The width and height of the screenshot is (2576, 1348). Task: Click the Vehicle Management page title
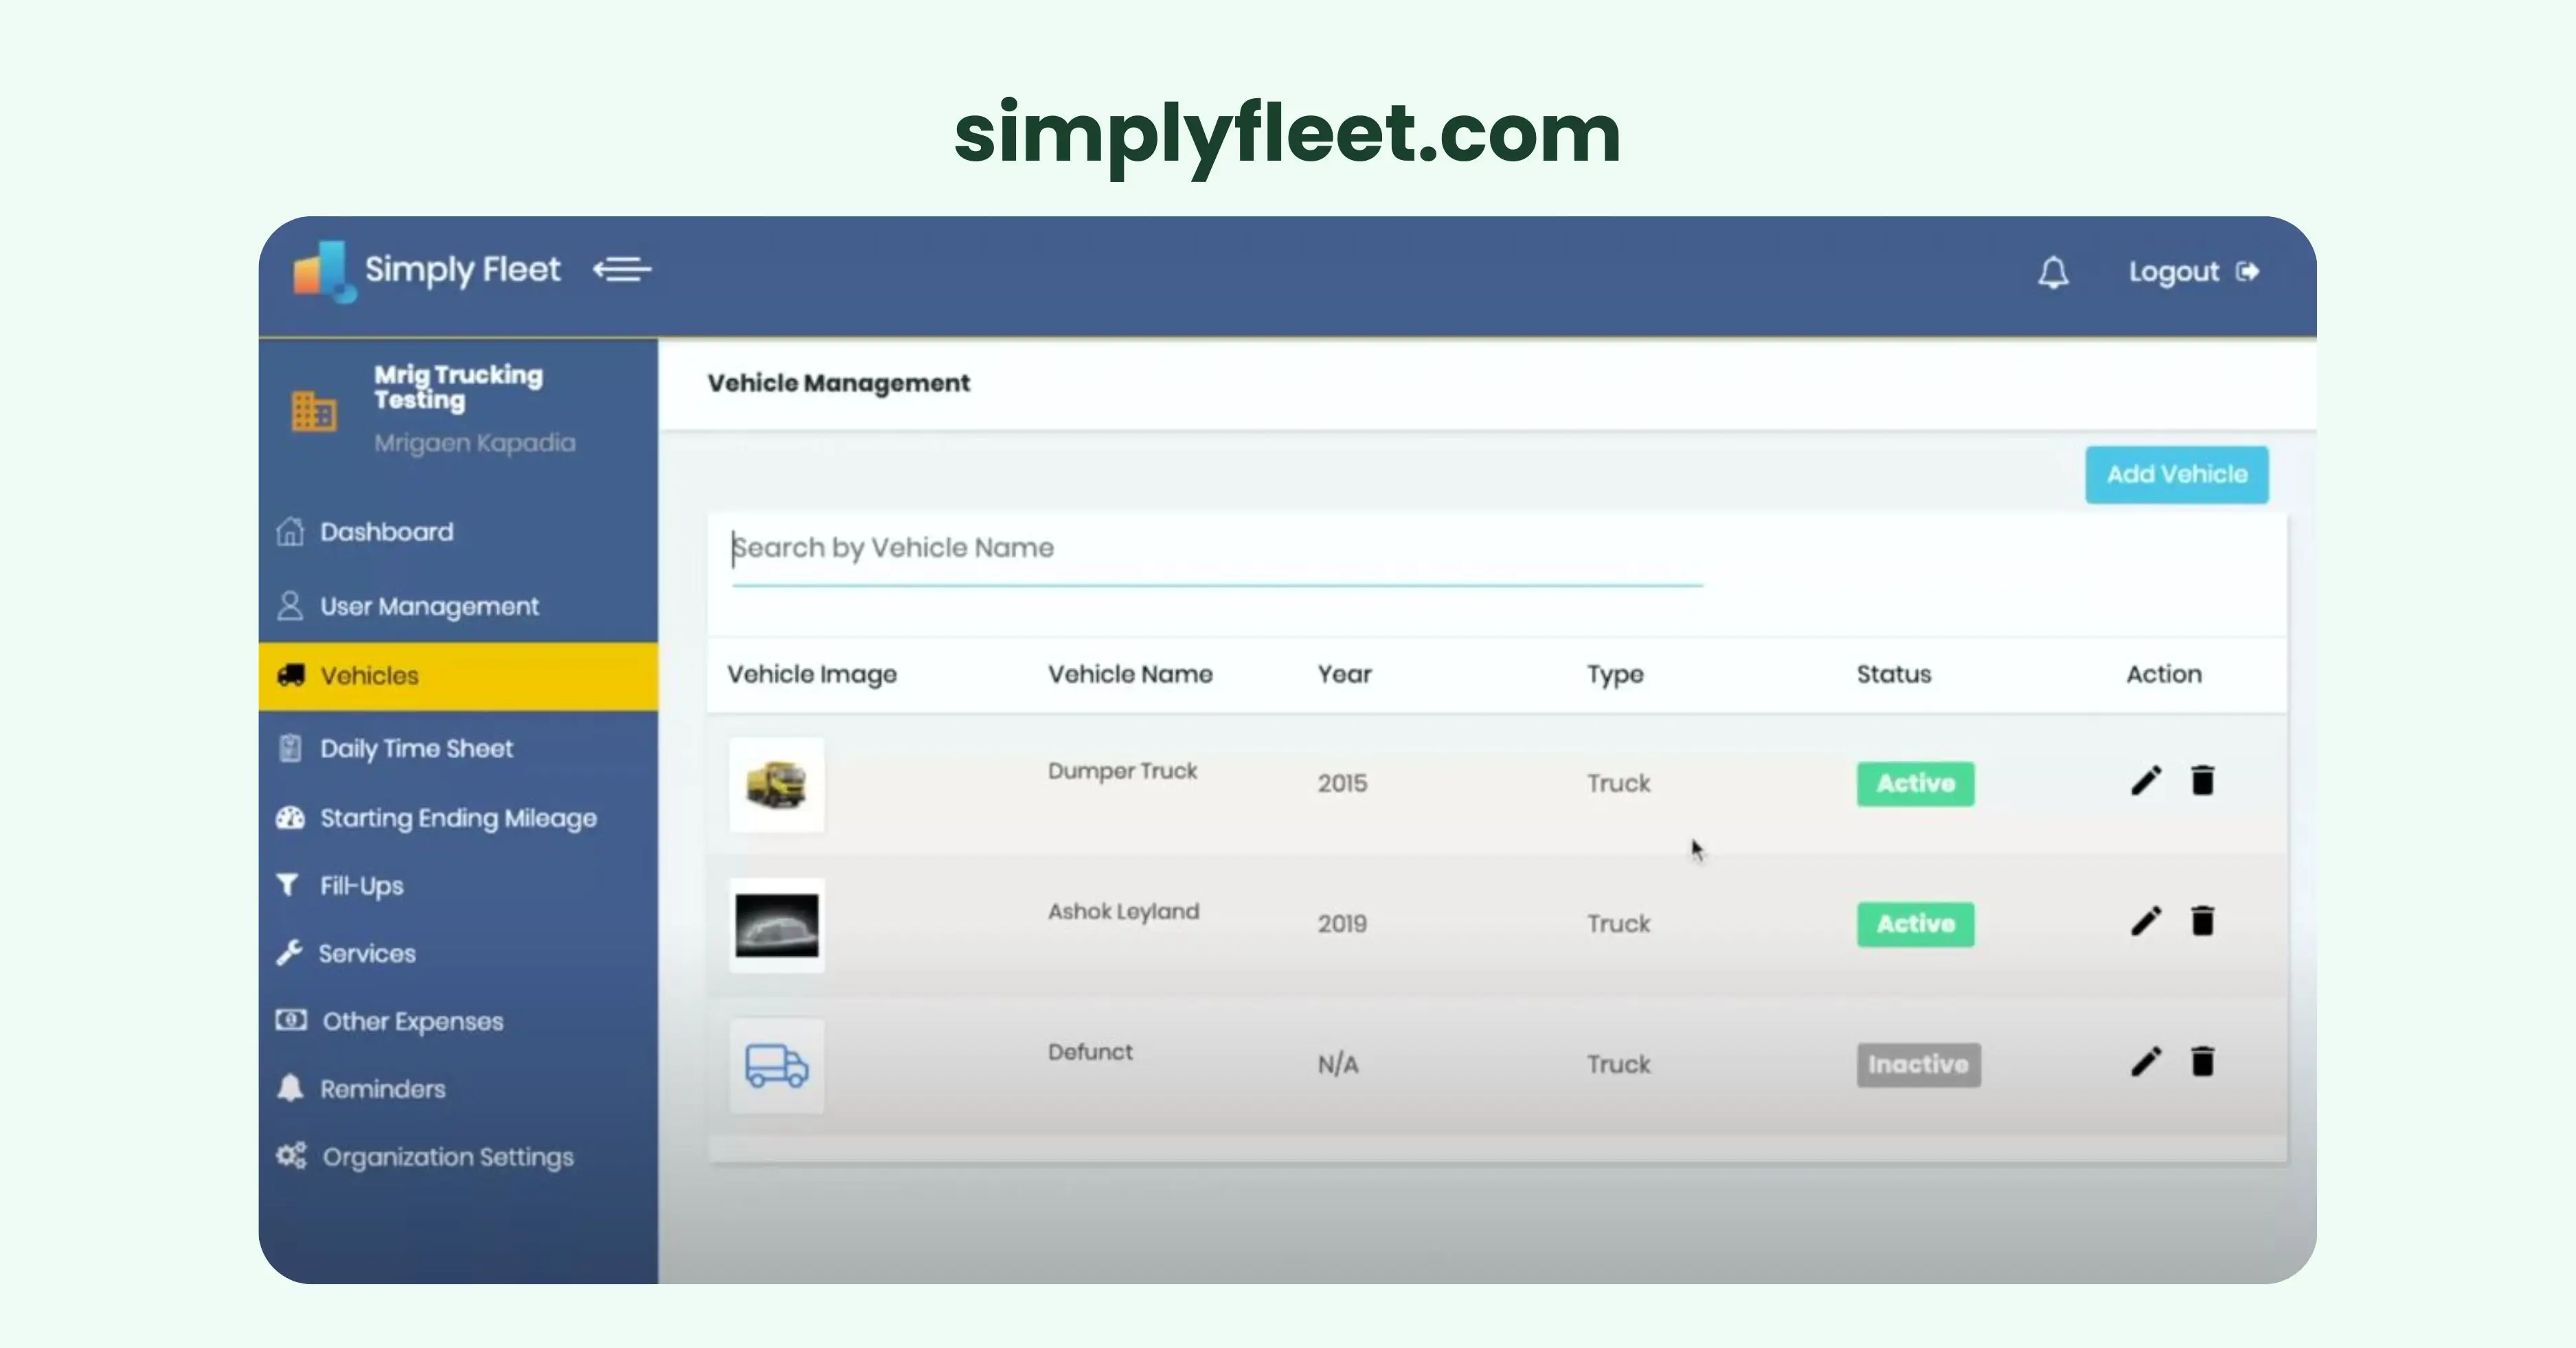click(838, 383)
